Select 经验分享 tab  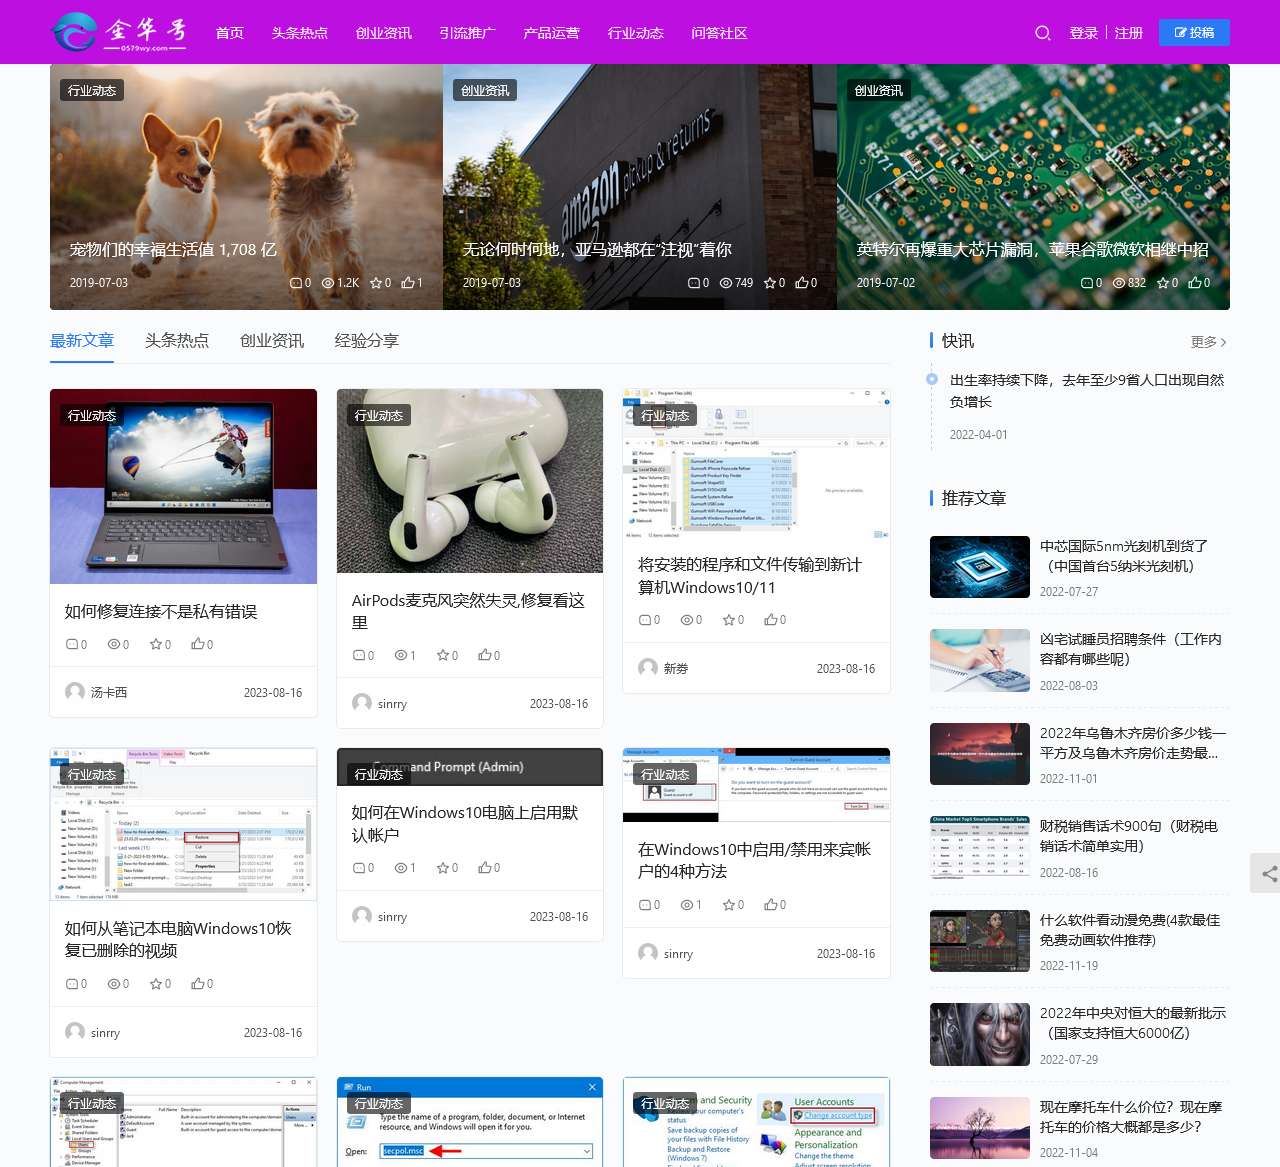pyautogui.click(x=366, y=341)
